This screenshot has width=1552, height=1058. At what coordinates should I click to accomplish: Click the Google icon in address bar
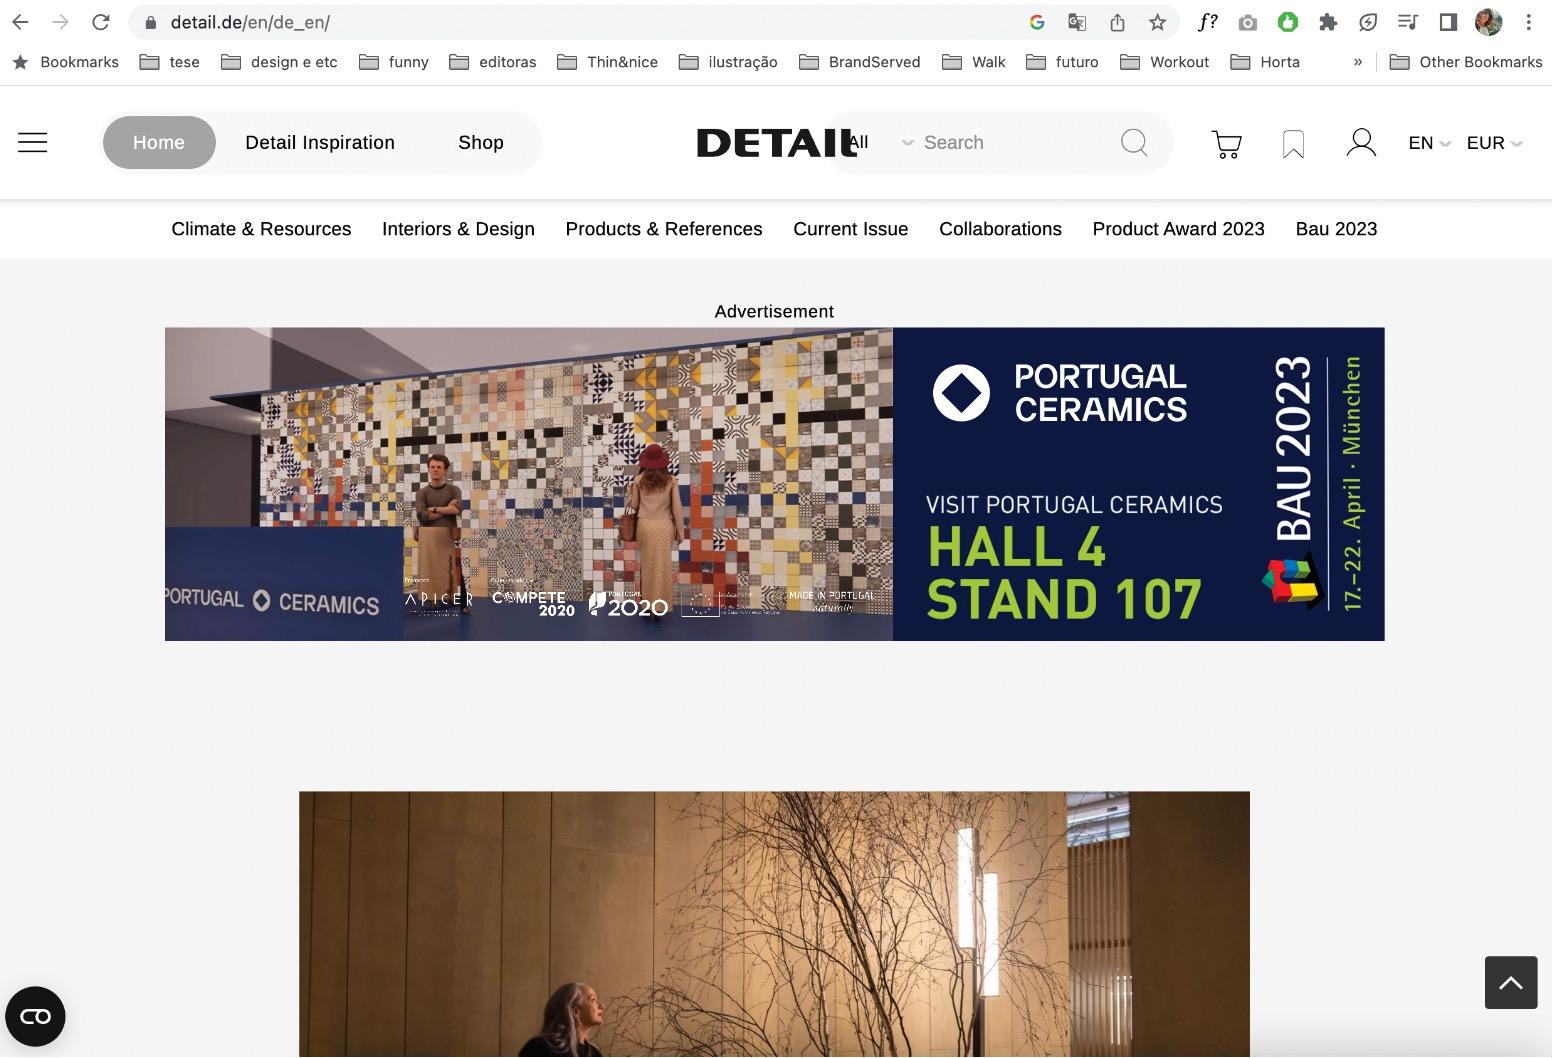point(1037,22)
